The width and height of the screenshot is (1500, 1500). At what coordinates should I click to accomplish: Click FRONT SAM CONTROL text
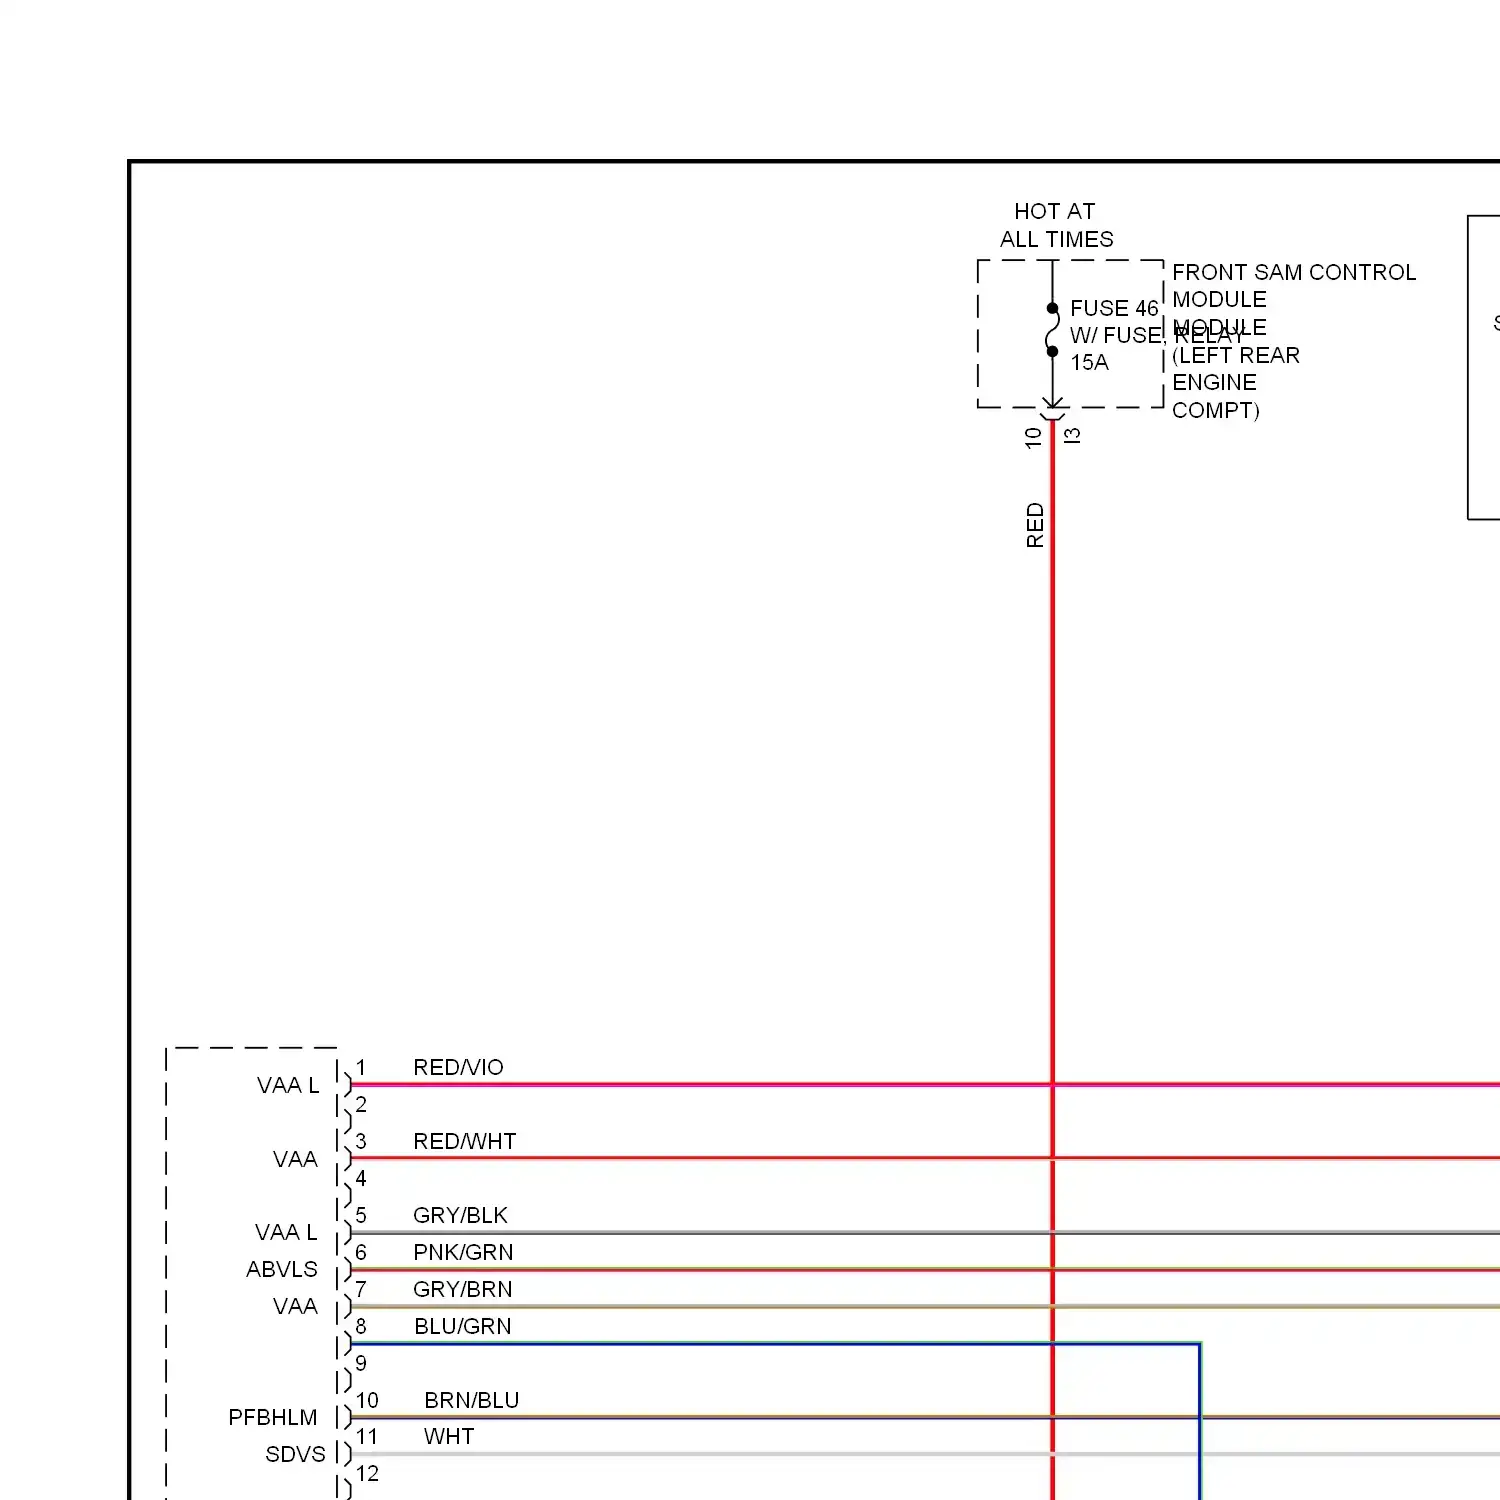pos(1294,272)
